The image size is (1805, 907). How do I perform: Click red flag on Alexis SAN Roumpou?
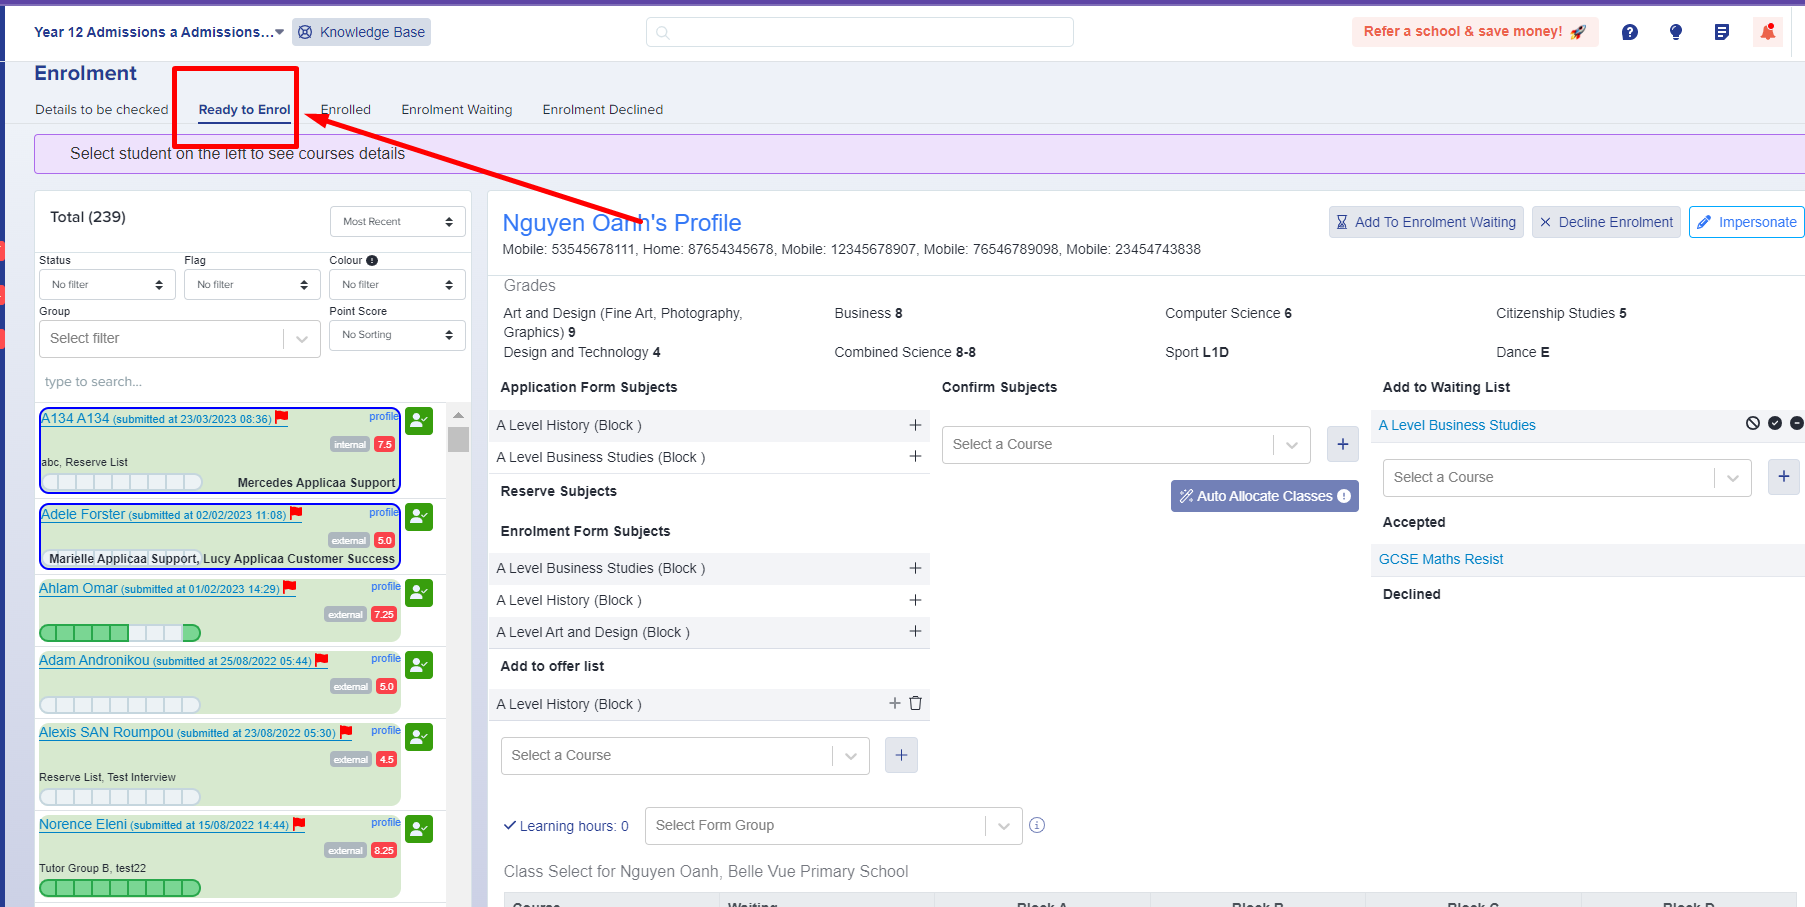tap(346, 732)
